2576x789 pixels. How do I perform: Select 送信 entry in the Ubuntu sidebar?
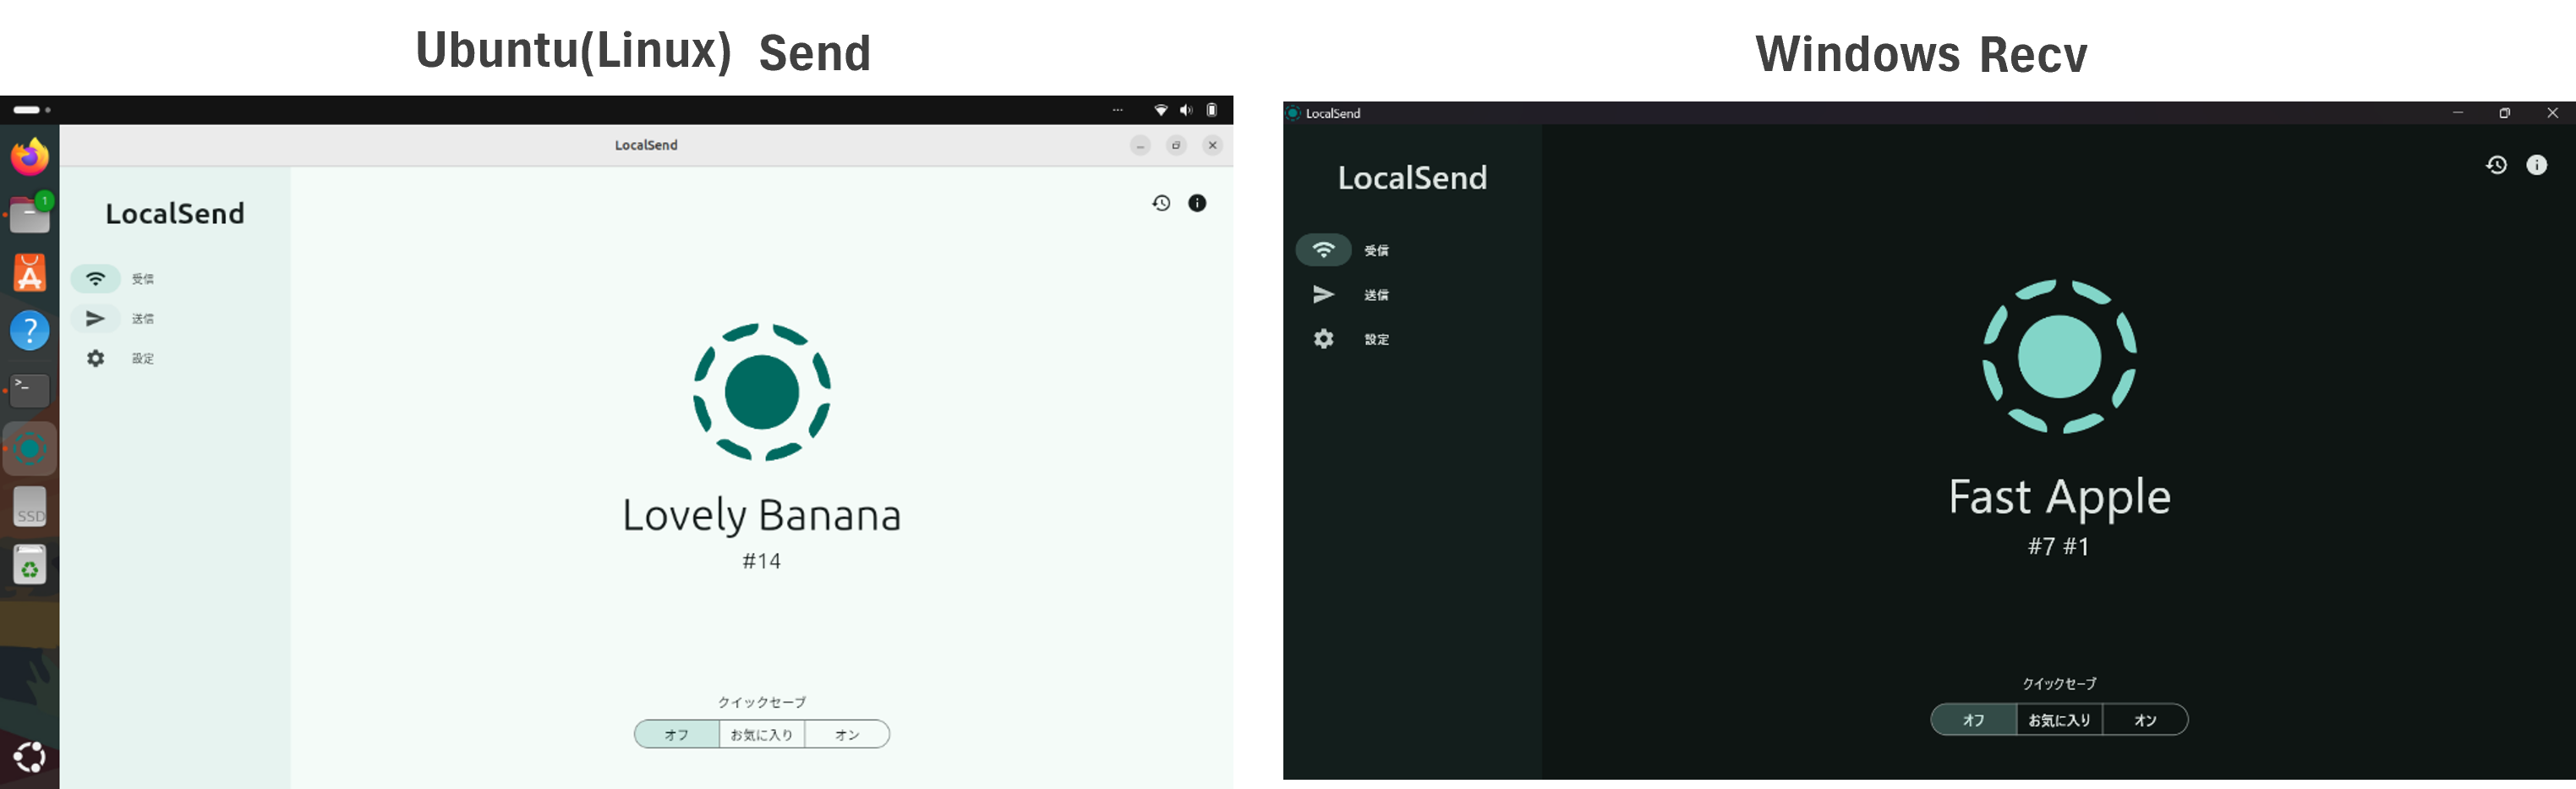click(x=143, y=318)
